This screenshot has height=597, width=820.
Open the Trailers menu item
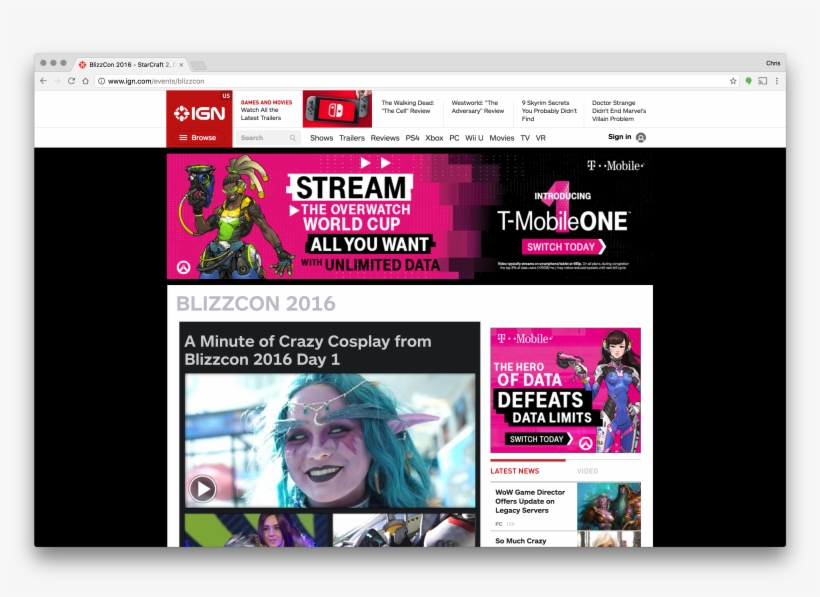tap(351, 138)
